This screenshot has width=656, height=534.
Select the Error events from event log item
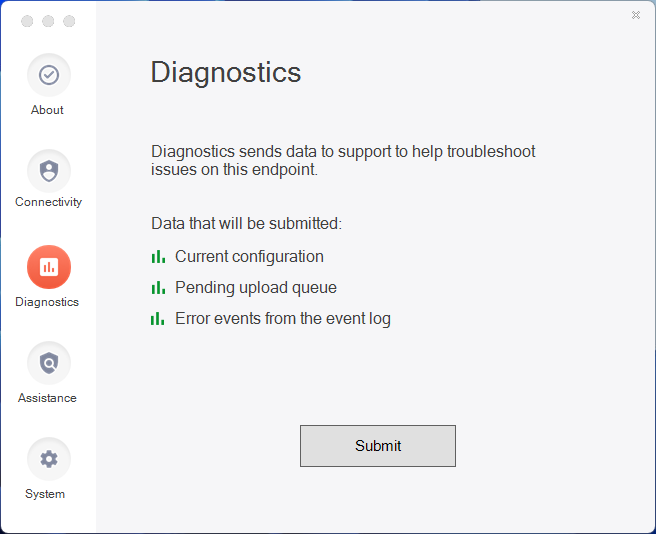tap(283, 319)
